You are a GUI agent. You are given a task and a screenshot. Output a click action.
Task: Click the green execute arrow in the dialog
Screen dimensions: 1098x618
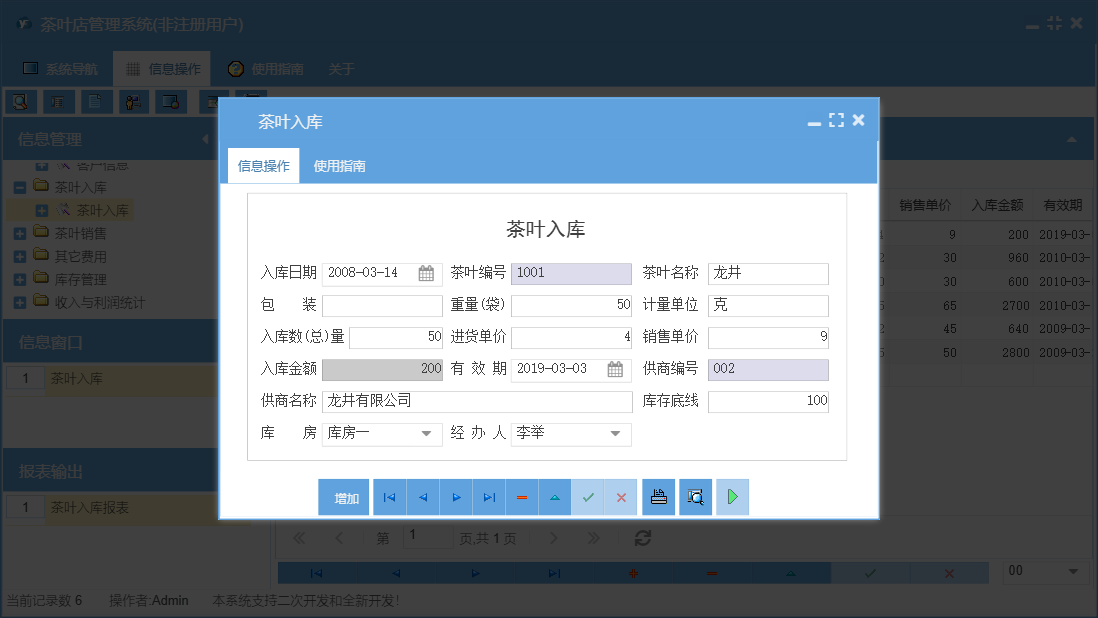pyautogui.click(x=732, y=497)
